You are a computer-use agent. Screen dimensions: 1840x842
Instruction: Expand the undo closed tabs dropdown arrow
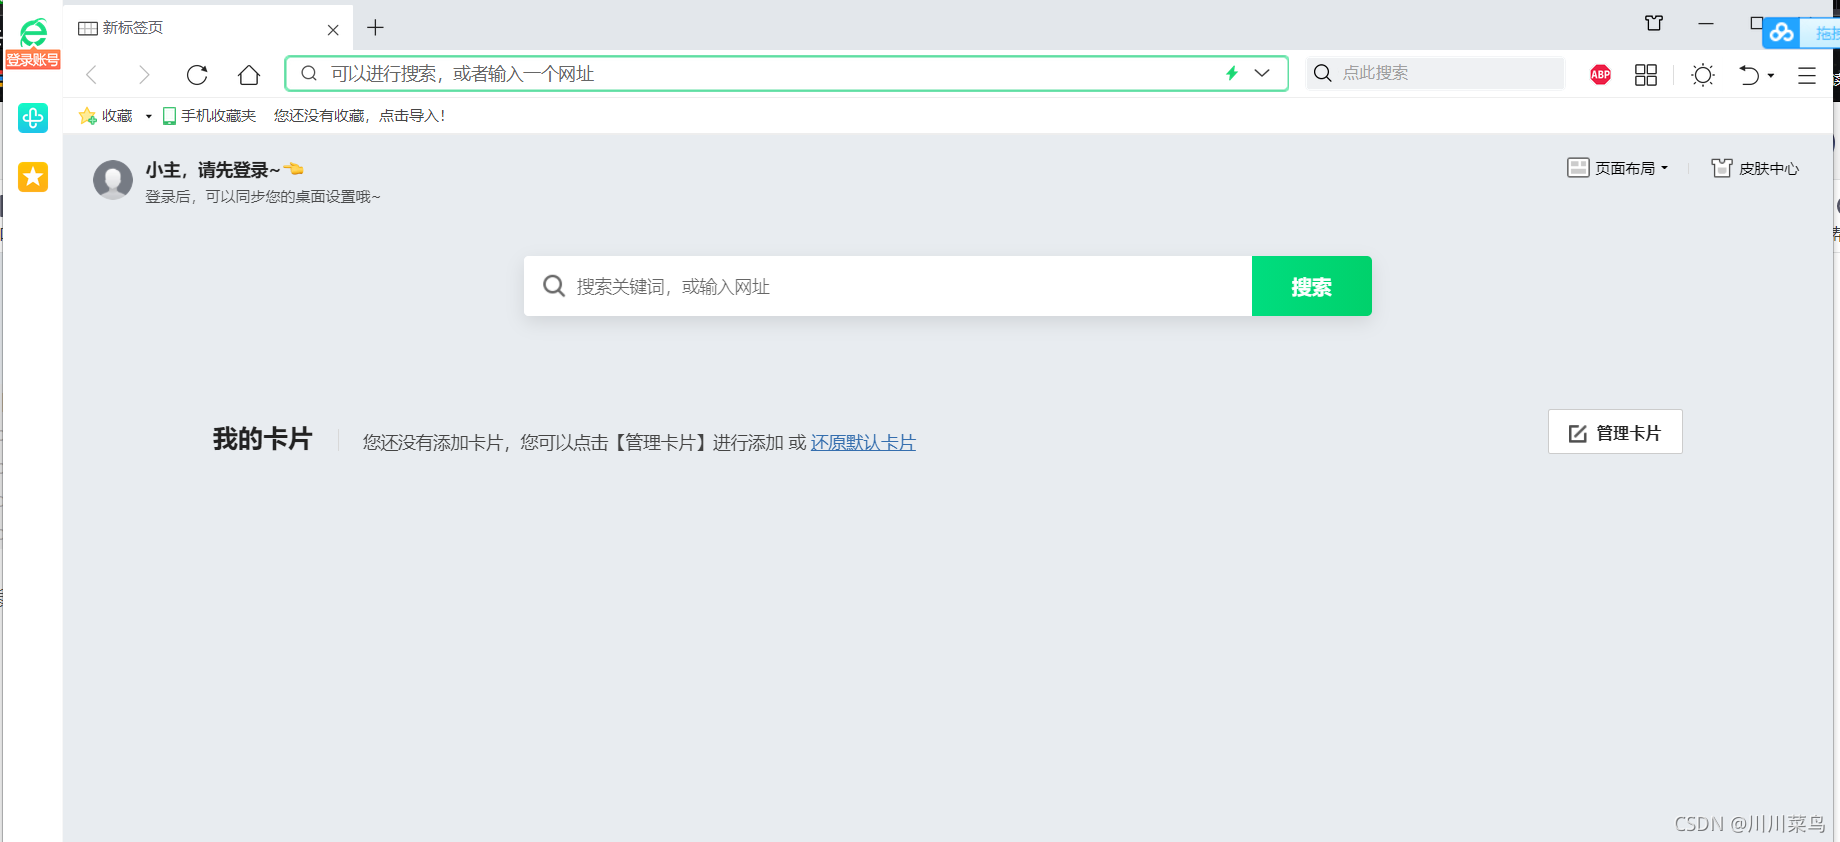coord(1771,75)
